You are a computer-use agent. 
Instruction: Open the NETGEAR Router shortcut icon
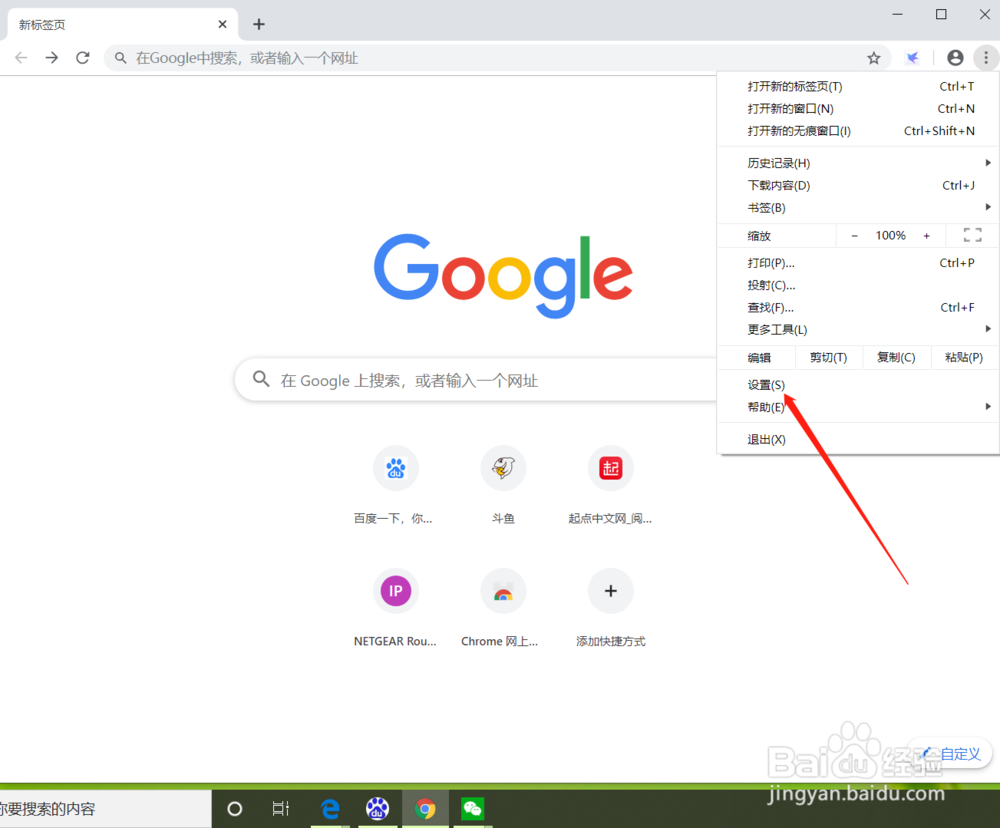(395, 590)
